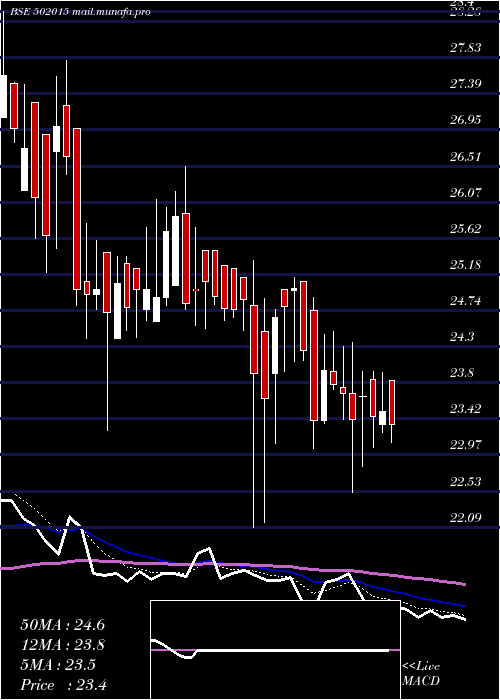The height and width of the screenshot is (700, 500).
Task: Click the 22.53 price axis label
Action: tap(465, 481)
